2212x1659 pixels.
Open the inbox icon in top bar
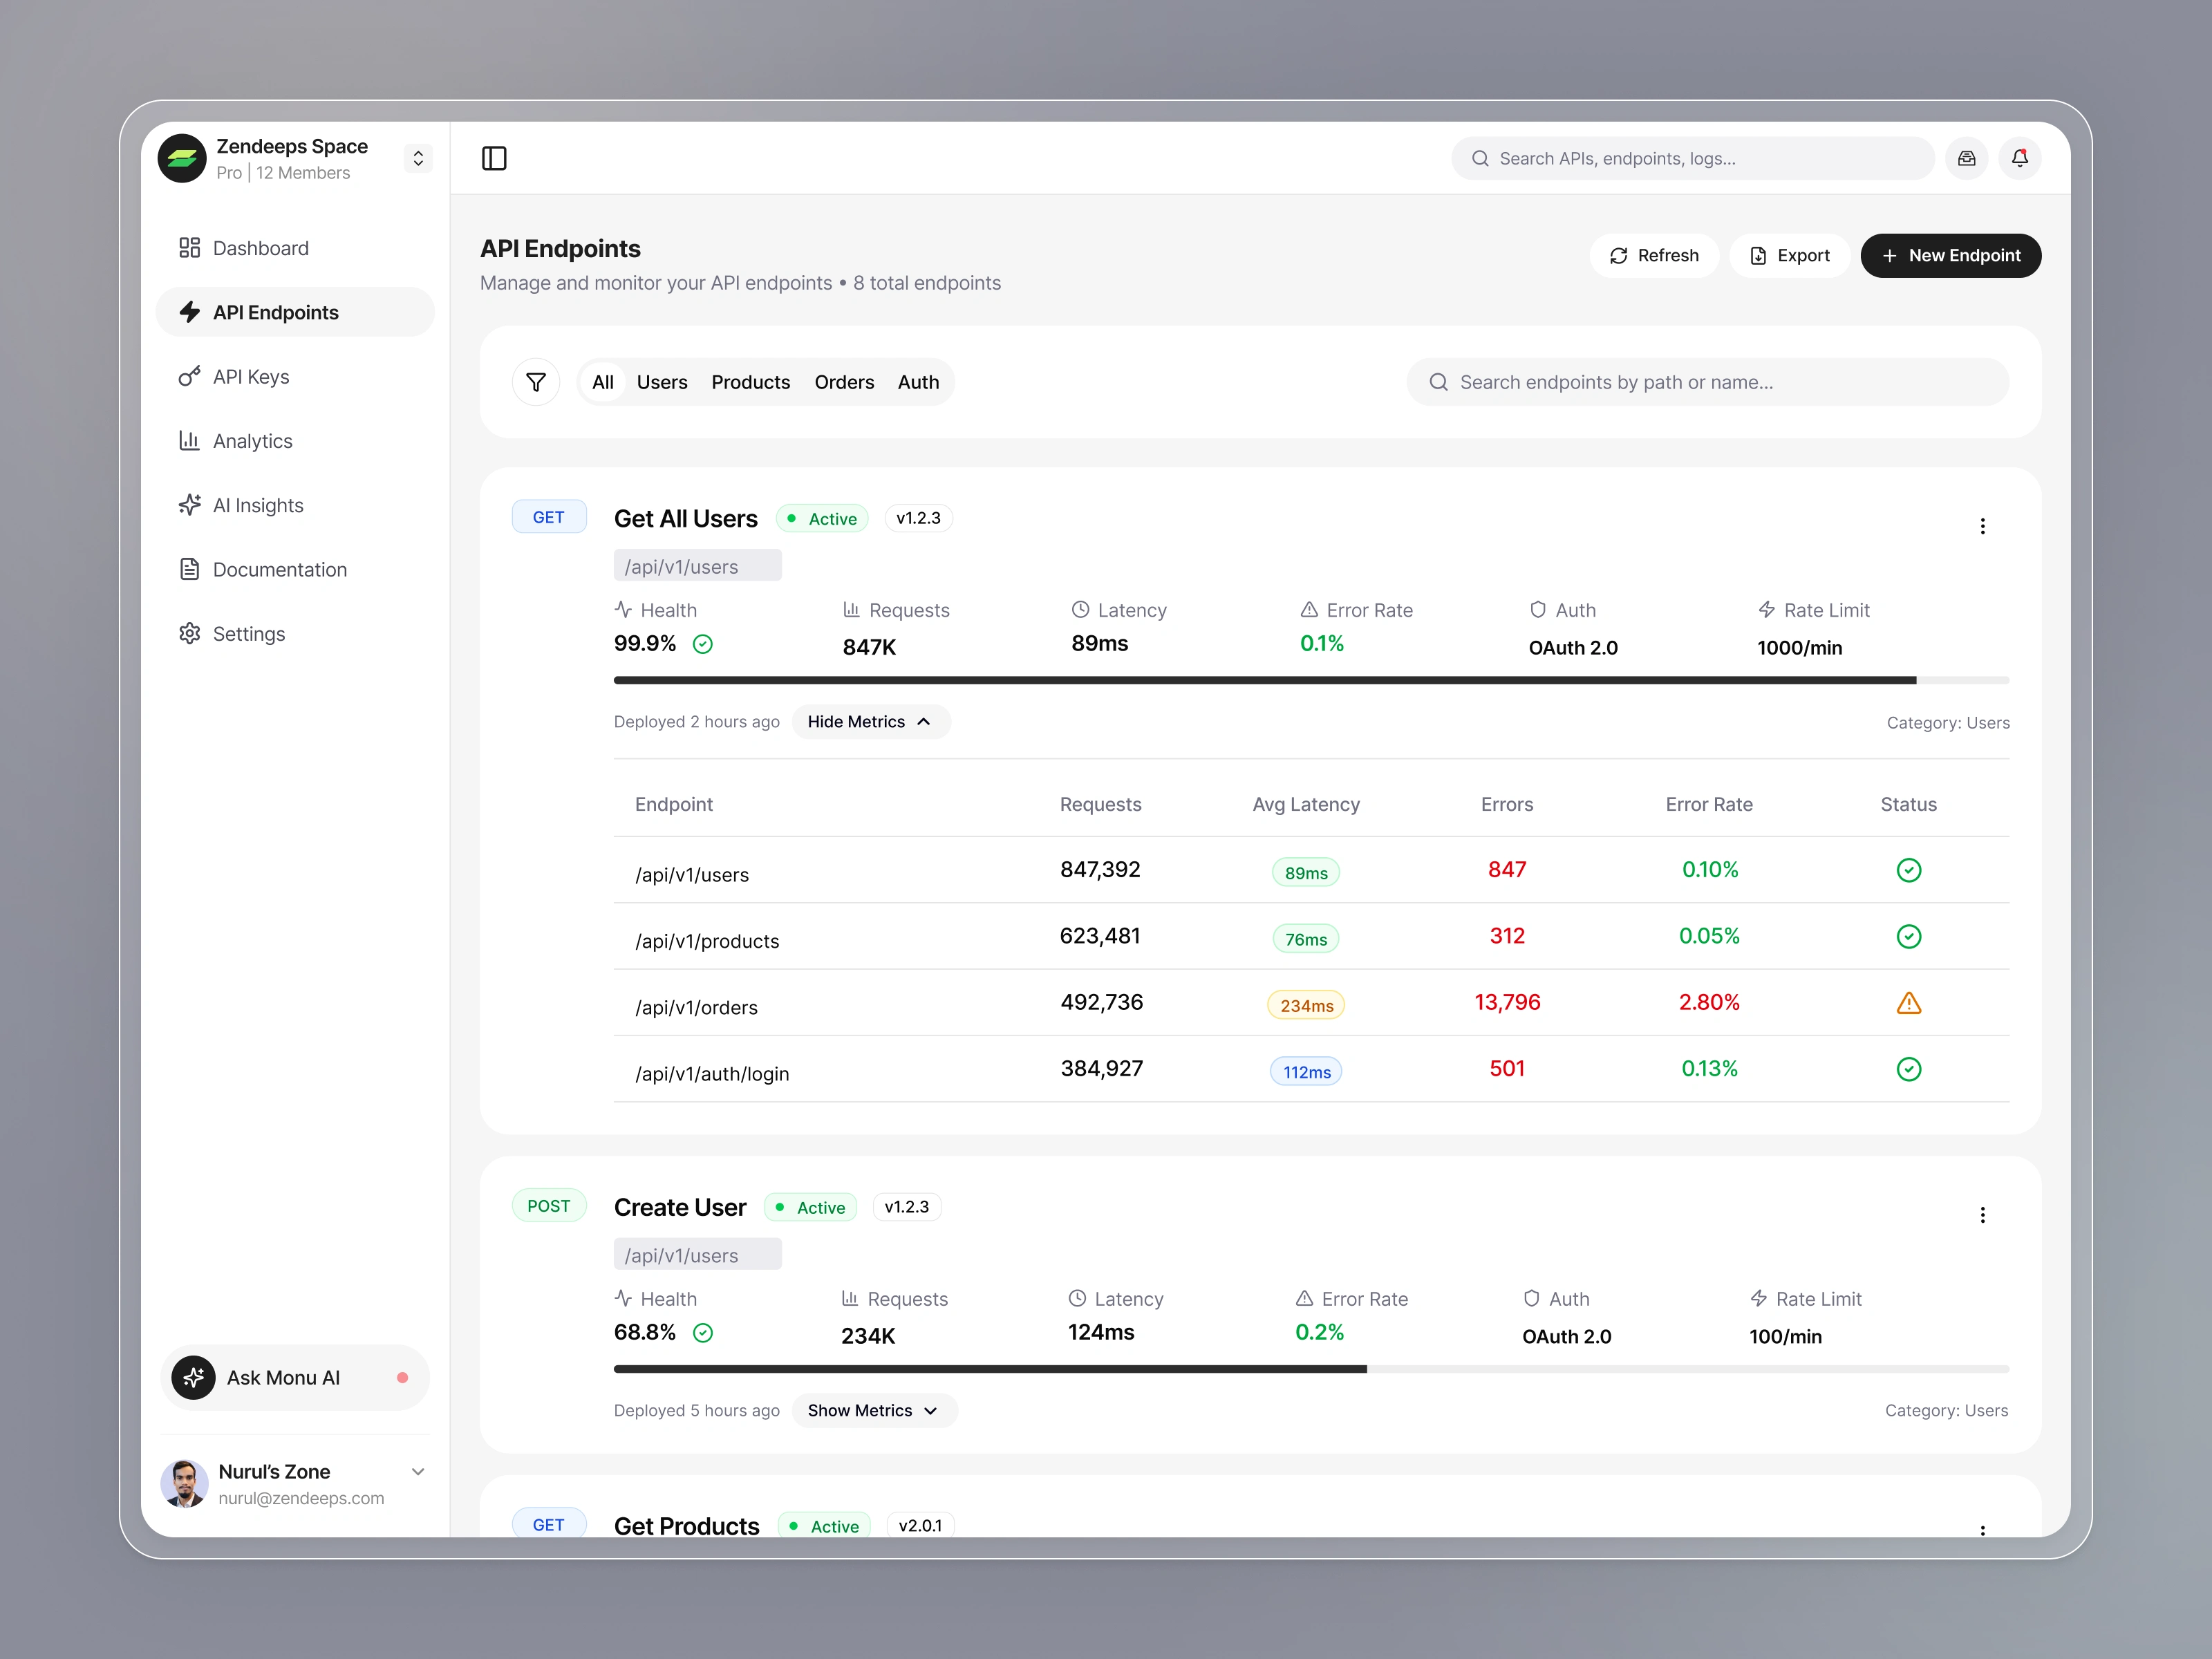[1966, 158]
